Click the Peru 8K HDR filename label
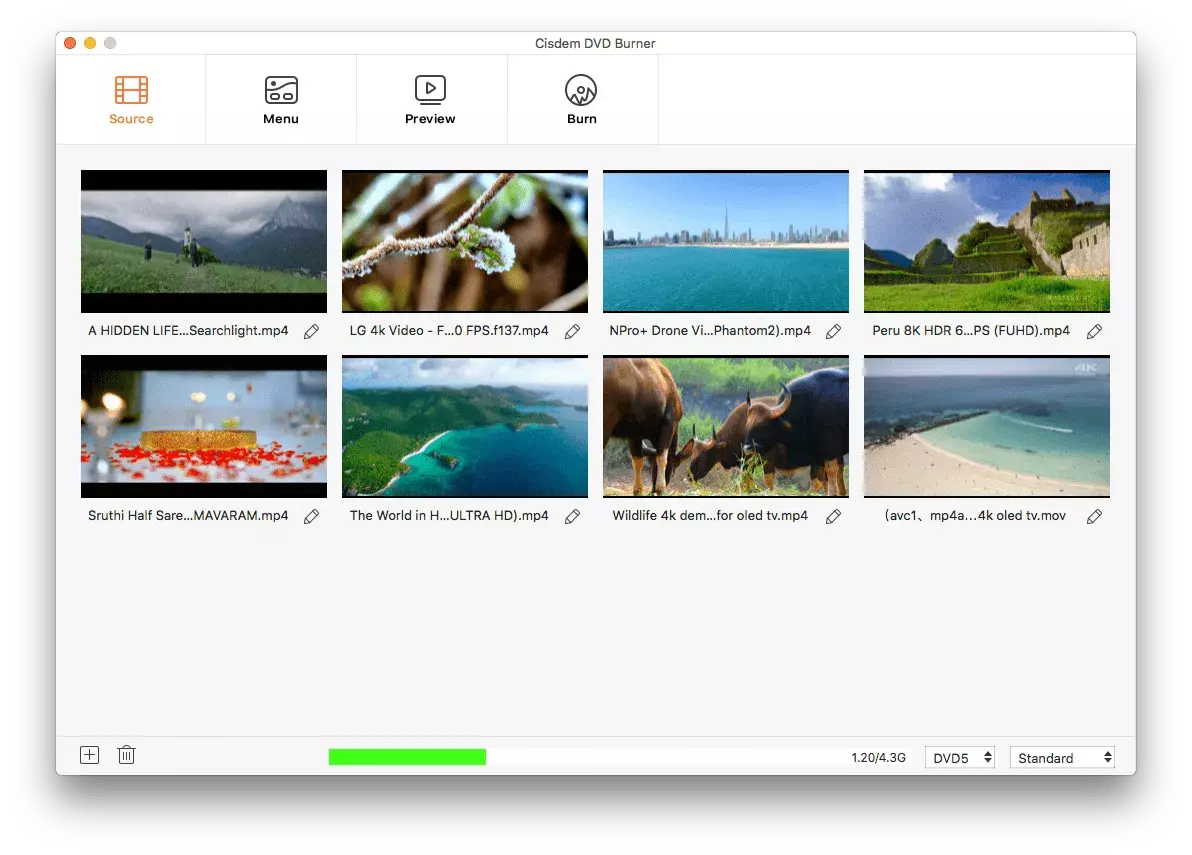The image size is (1192, 855). 971,331
